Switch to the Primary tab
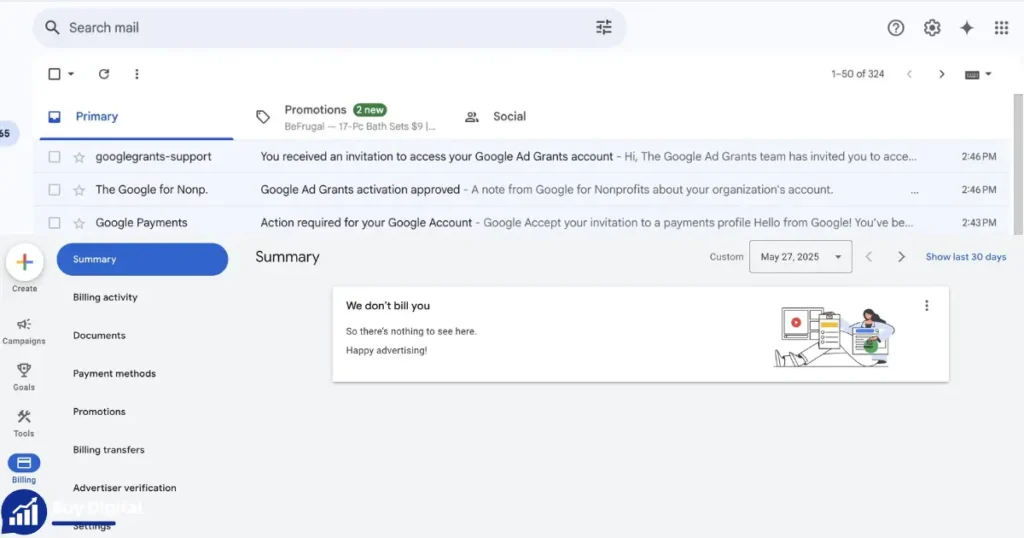 pos(136,117)
